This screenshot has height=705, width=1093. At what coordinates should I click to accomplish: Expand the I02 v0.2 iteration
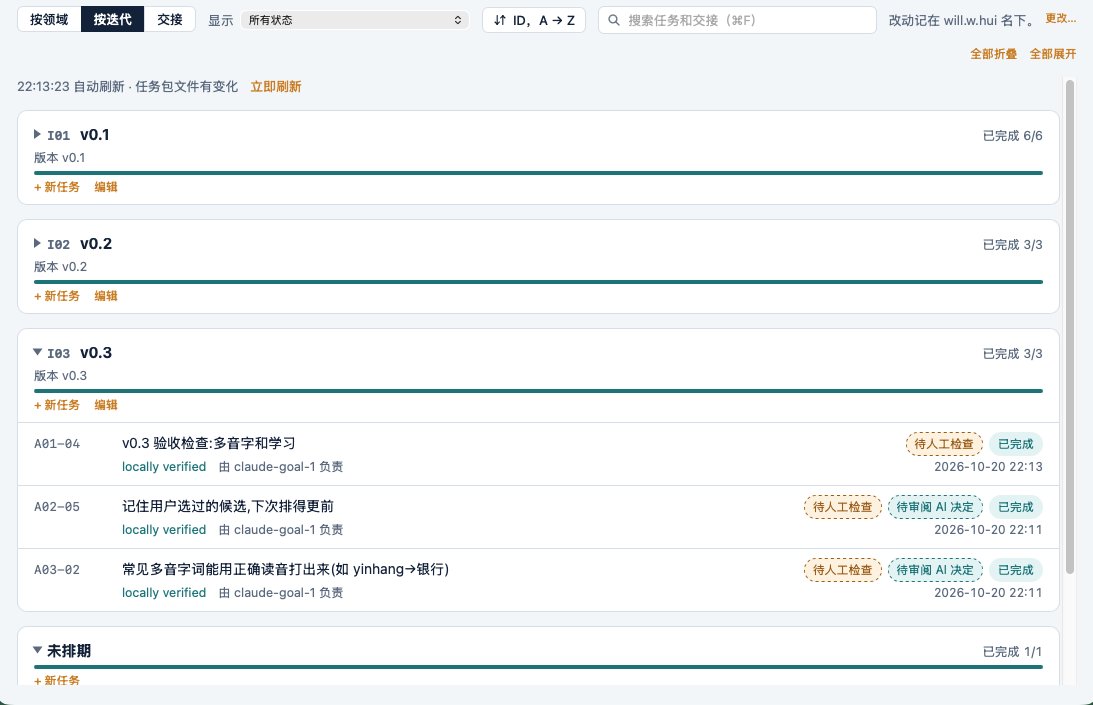click(x=38, y=243)
